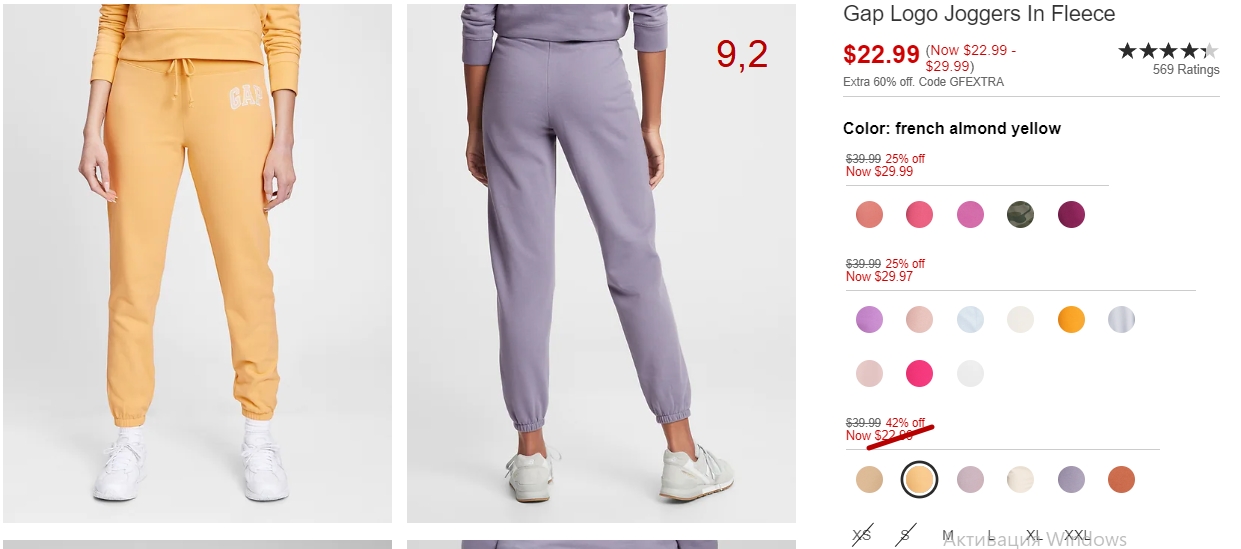Image resolution: width=1241 pixels, height=549 pixels.
Task: Choose the tan beige swatch under $22.99
Action: pos(869,480)
